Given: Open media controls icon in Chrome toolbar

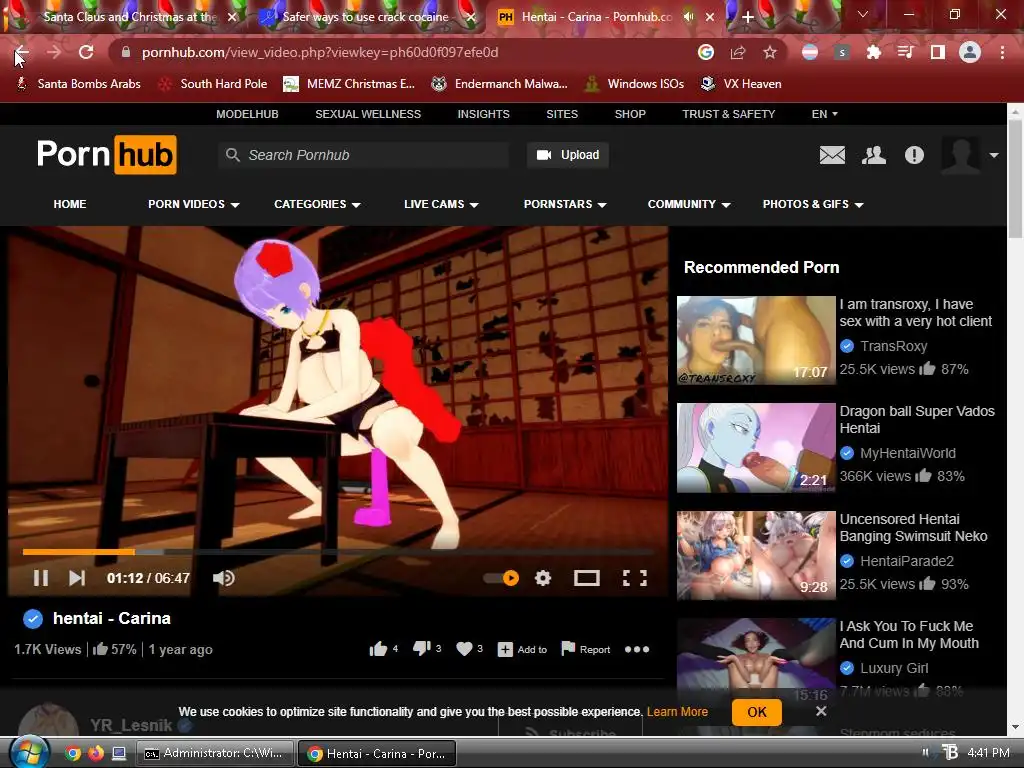Looking at the screenshot, I should [906, 52].
